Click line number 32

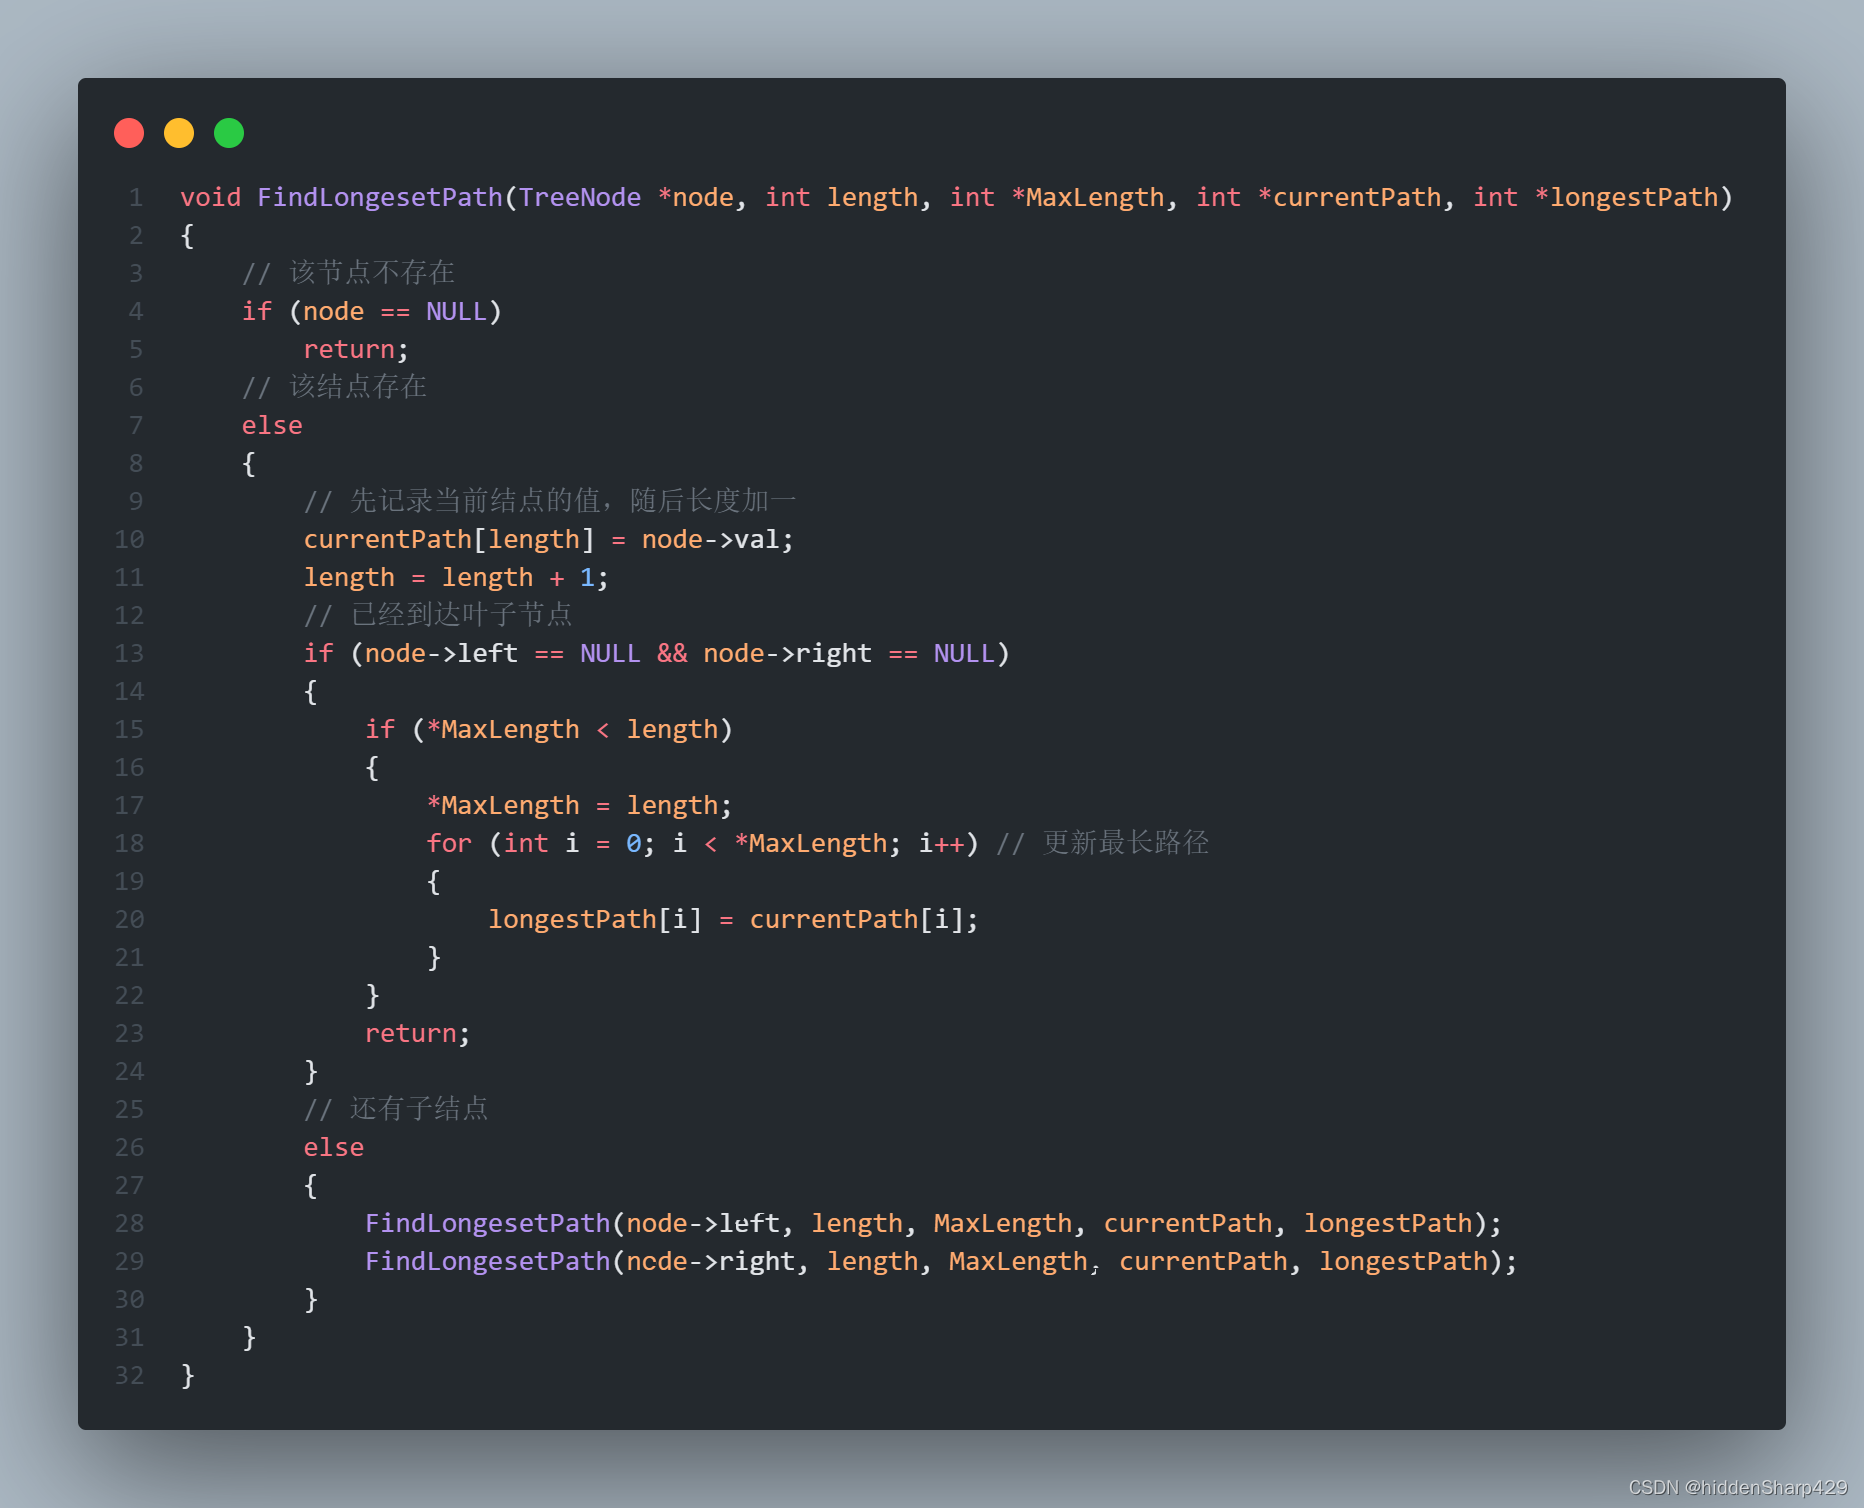(x=129, y=1375)
